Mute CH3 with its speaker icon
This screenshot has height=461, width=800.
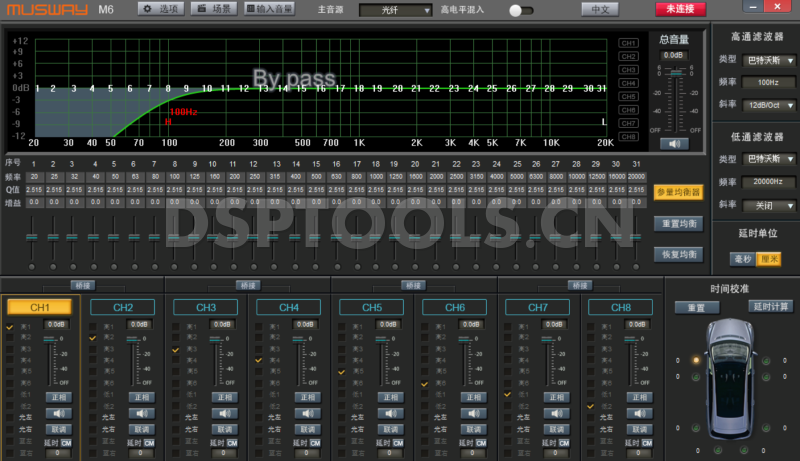(225, 413)
